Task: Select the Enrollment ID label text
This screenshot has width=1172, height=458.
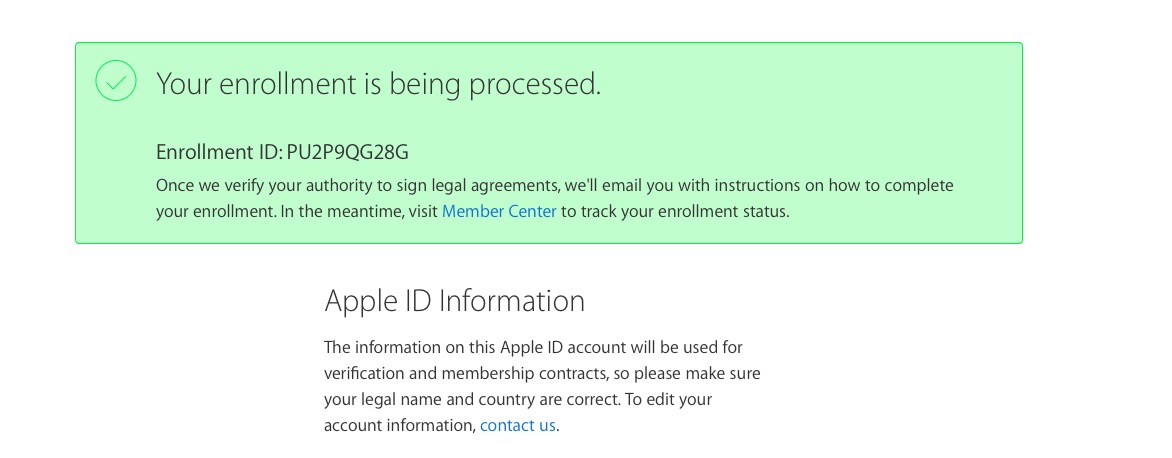Action: coord(219,153)
